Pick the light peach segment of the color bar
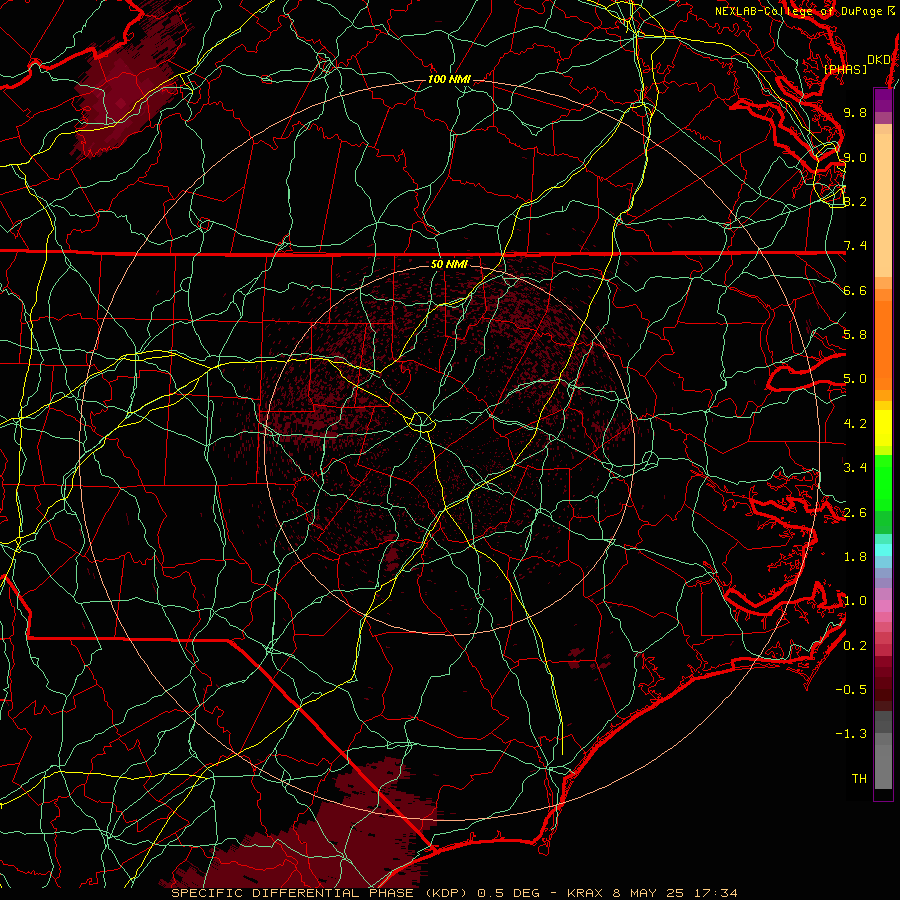Image resolution: width=900 pixels, height=900 pixels. pos(883,205)
